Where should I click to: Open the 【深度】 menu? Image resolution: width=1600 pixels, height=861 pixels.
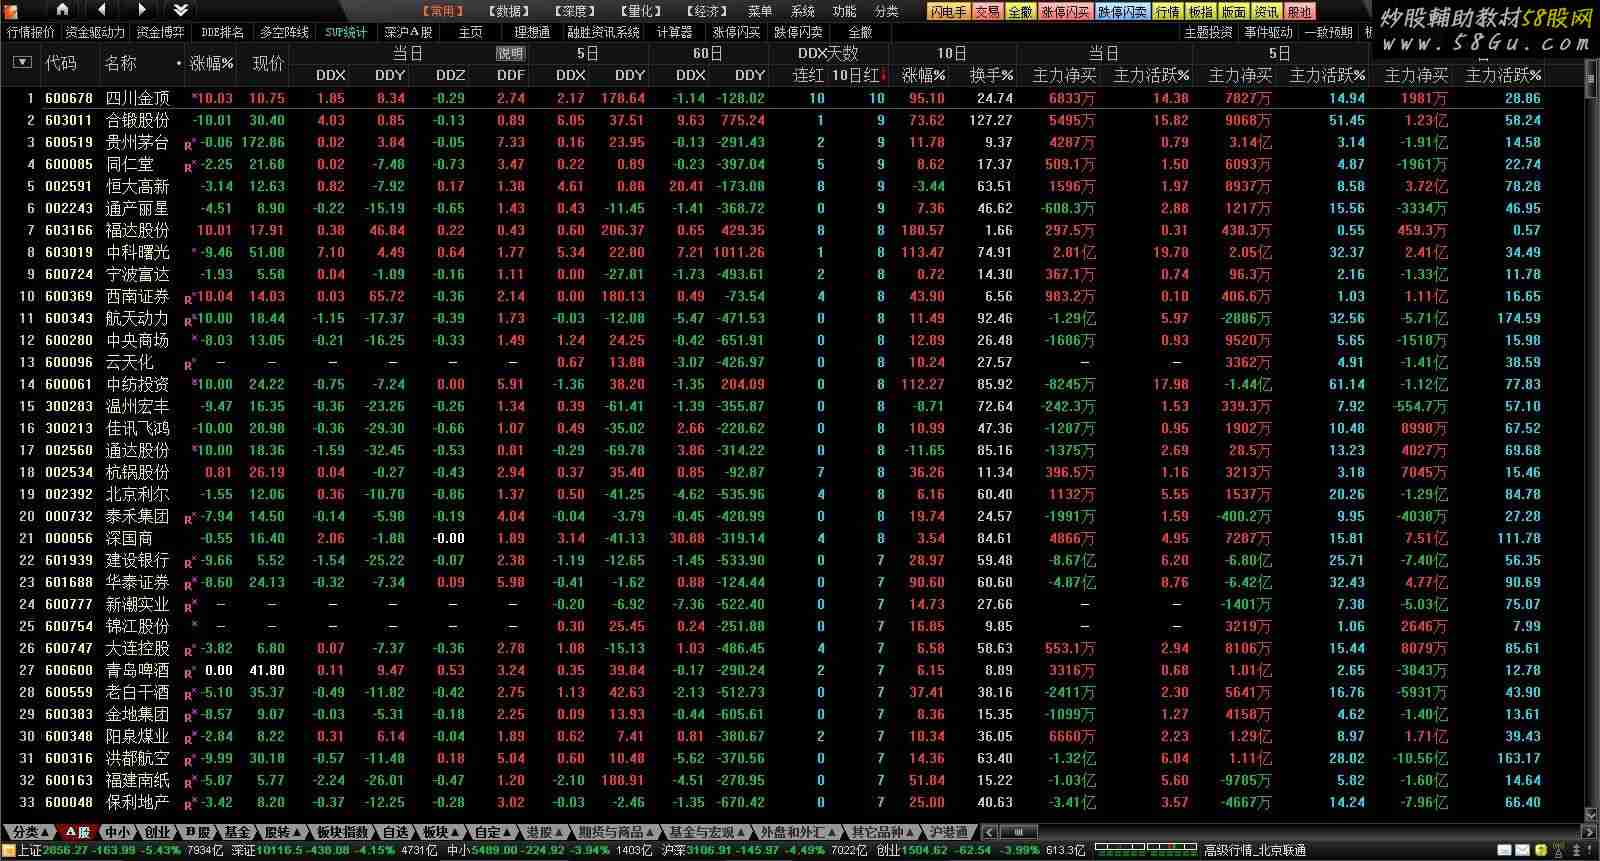(x=576, y=11)
